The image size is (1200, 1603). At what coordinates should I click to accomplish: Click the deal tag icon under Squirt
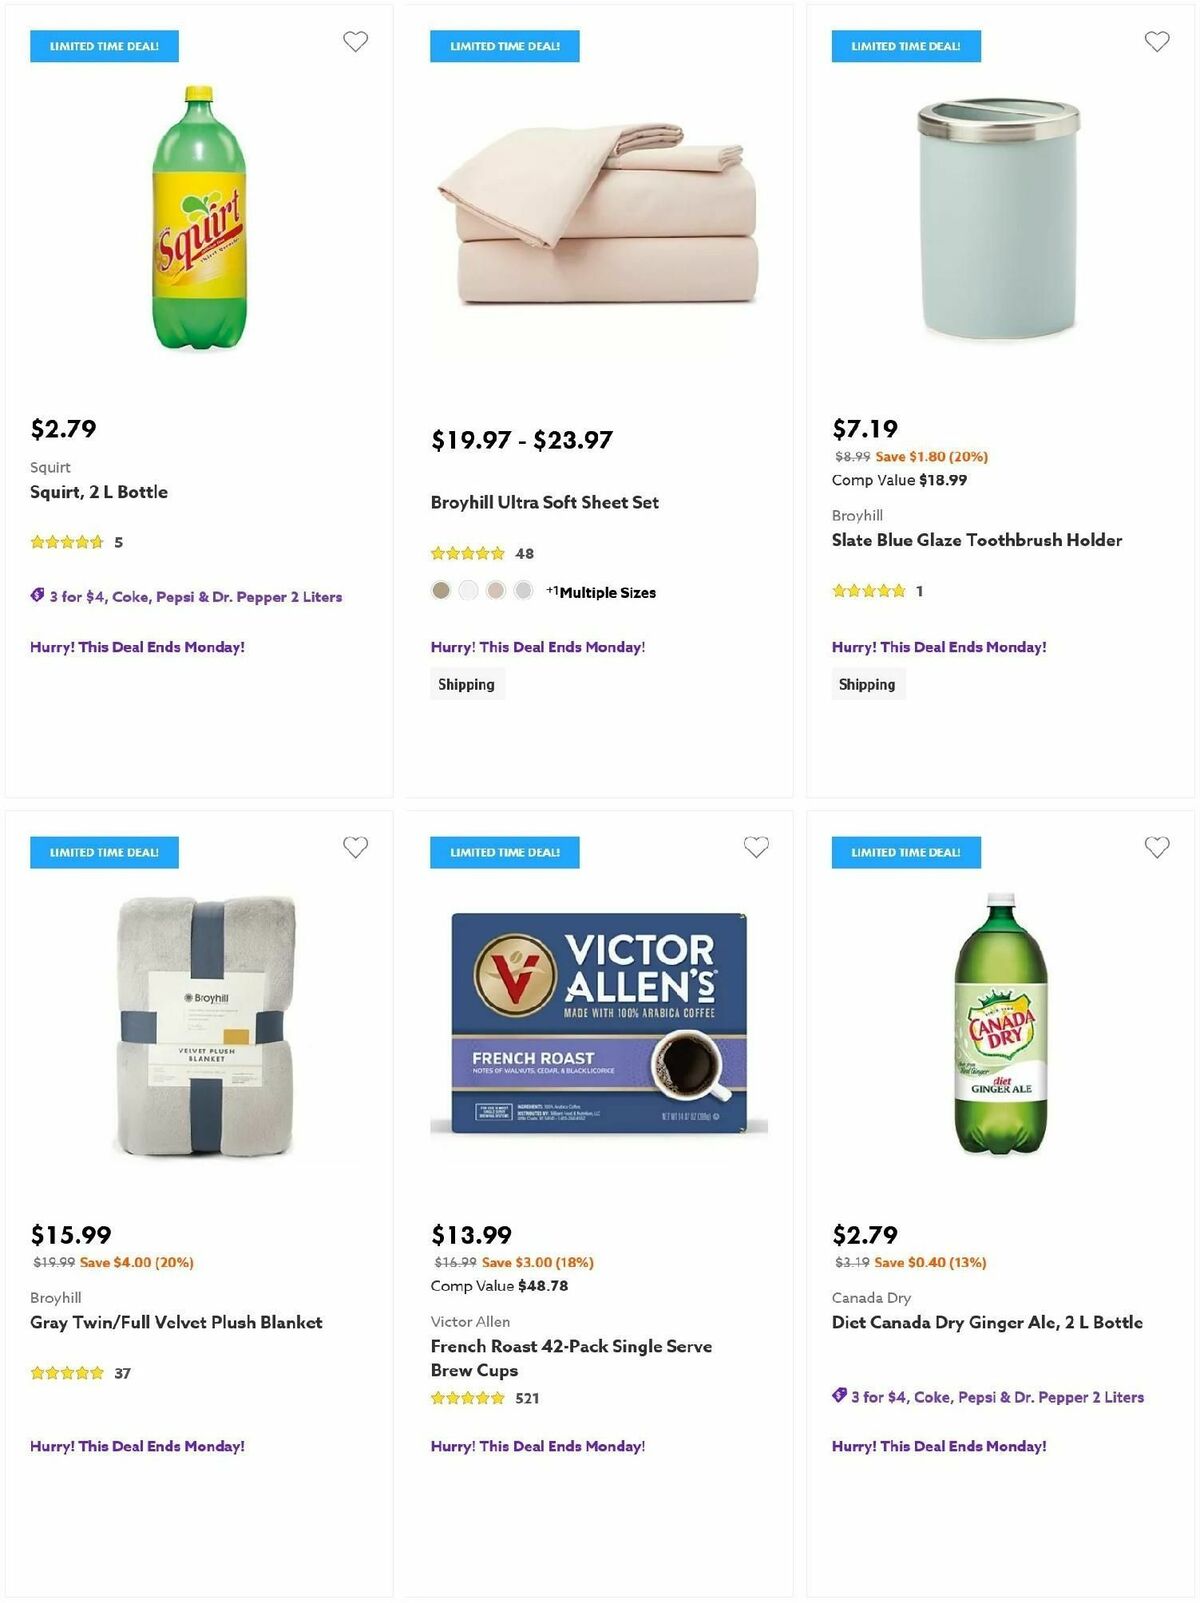point(36,596)
